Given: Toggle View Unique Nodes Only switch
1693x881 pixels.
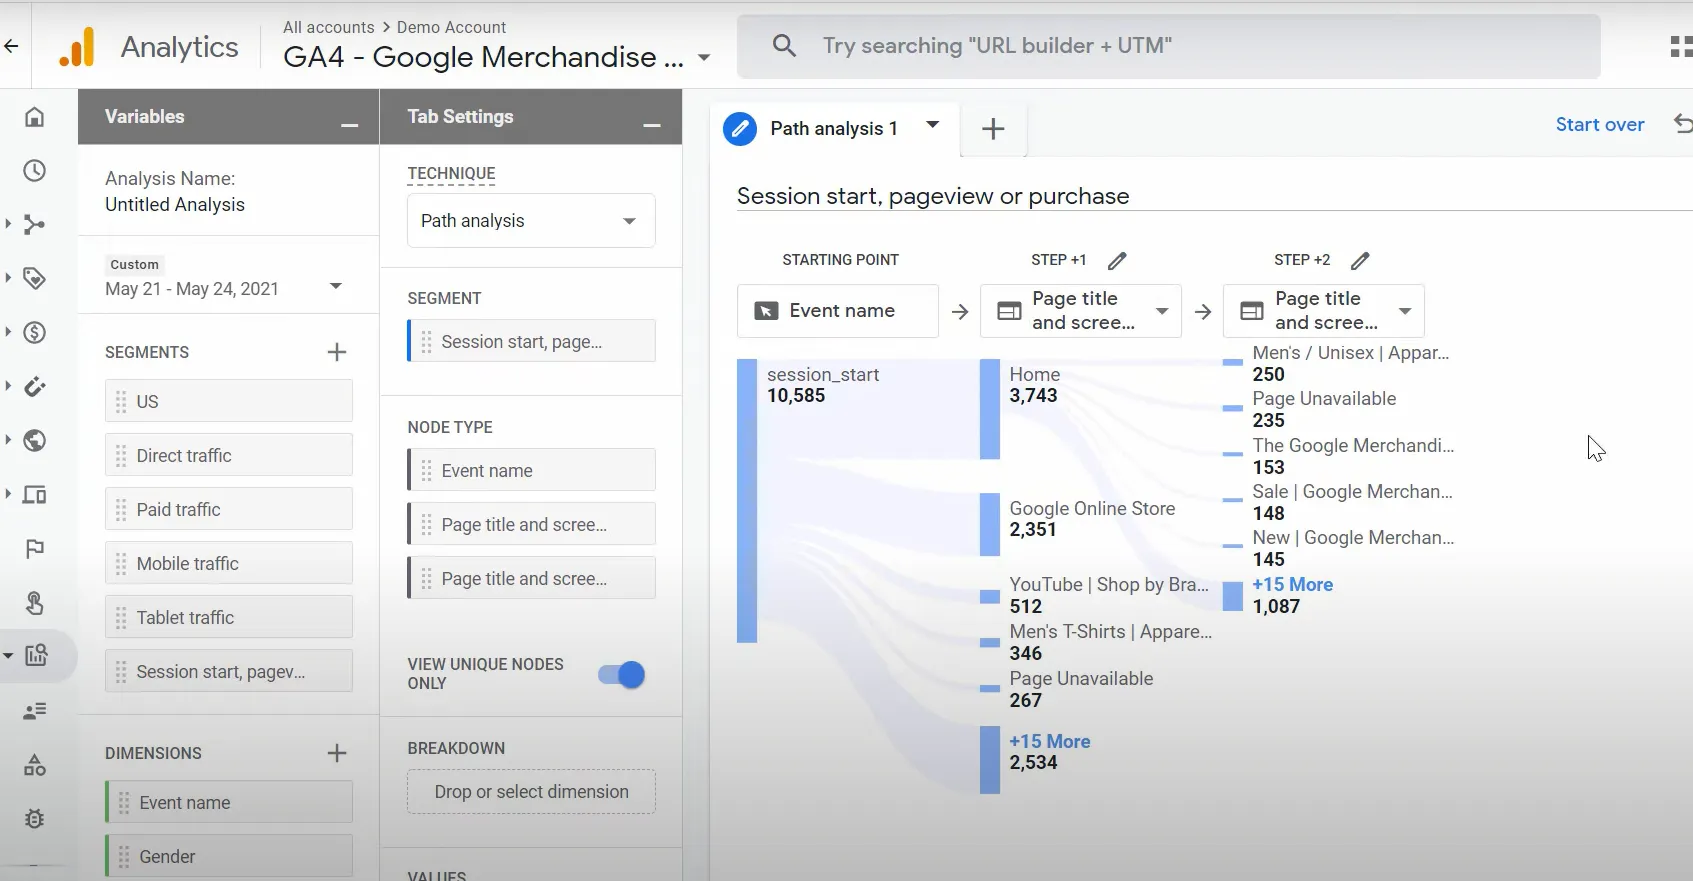Looking at the screenshot, I should click(x=622, y=675).
